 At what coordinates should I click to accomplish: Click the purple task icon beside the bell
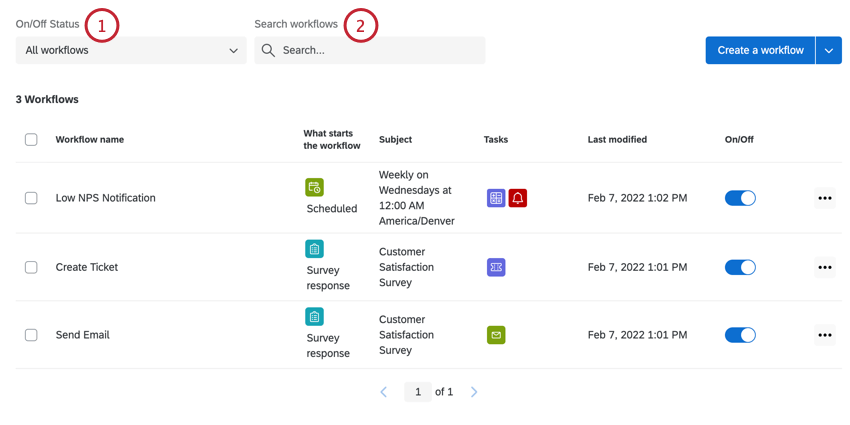(496, 198)
